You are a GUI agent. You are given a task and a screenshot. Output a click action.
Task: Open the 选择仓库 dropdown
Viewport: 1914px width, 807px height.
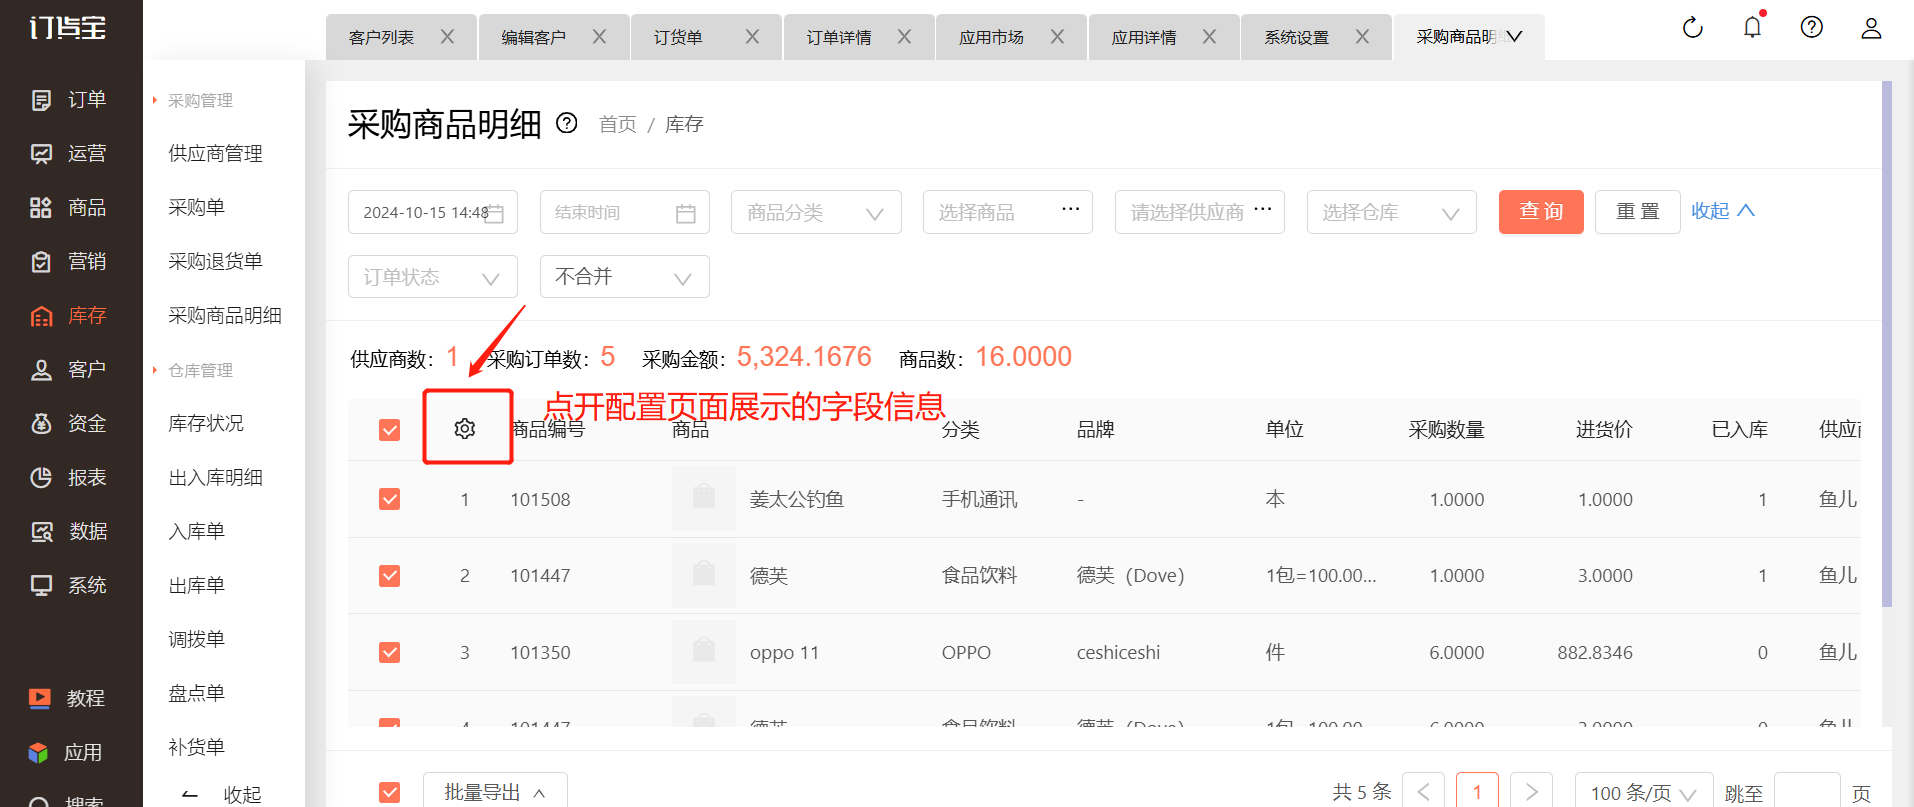pos(1390,212)
